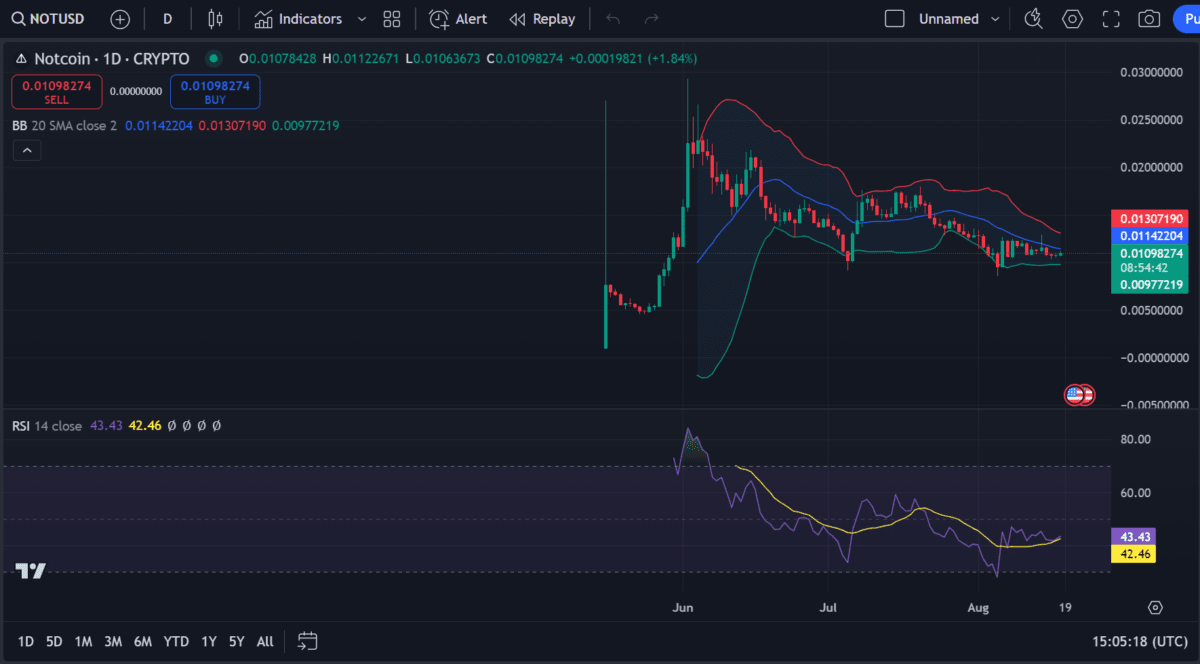Set range to 6M
This screenshot has height=664, width=1200.
coord(143,641)
